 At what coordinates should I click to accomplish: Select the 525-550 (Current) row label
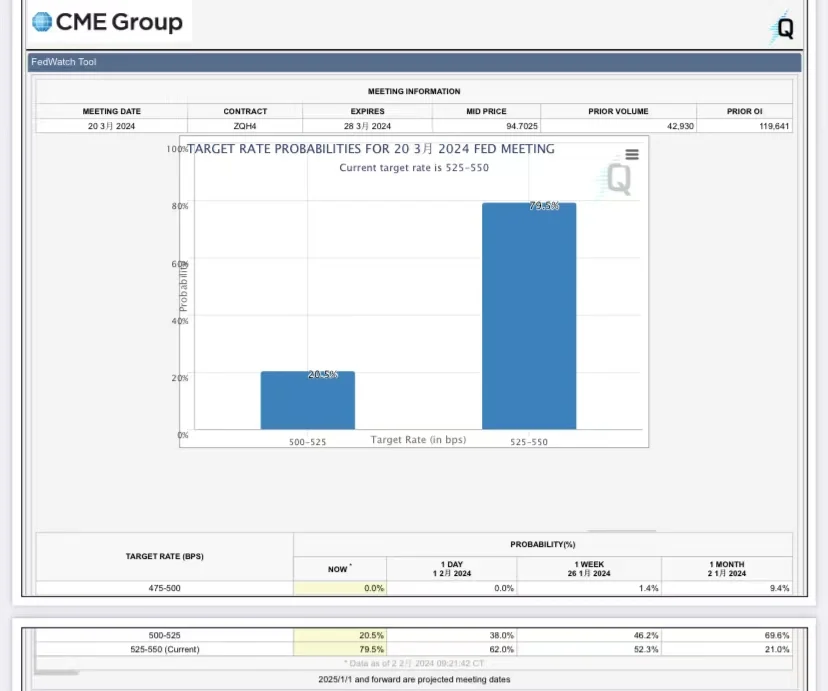[x=165, y=649]
